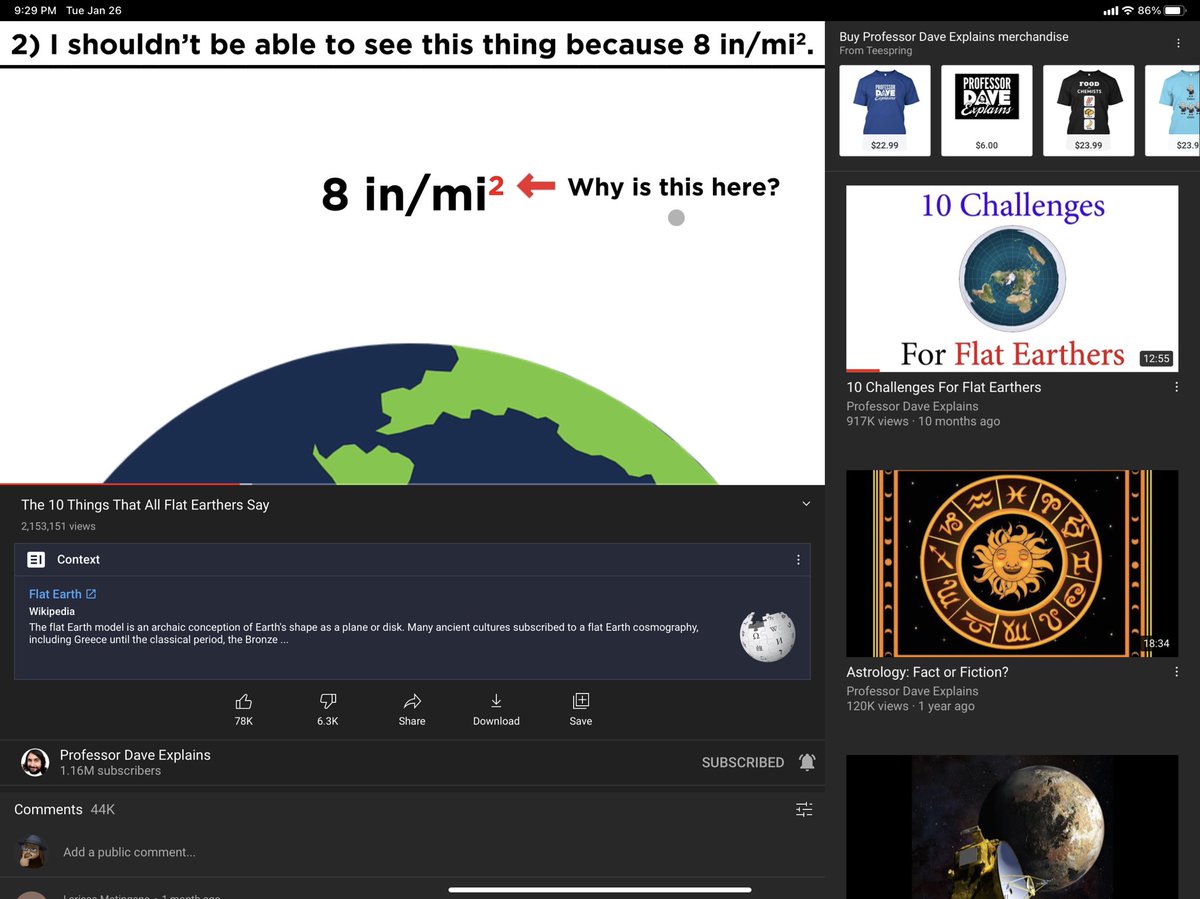
Task: Click the video title The 10 Things That All Flat Earthers Say
Action: (145, 505)
